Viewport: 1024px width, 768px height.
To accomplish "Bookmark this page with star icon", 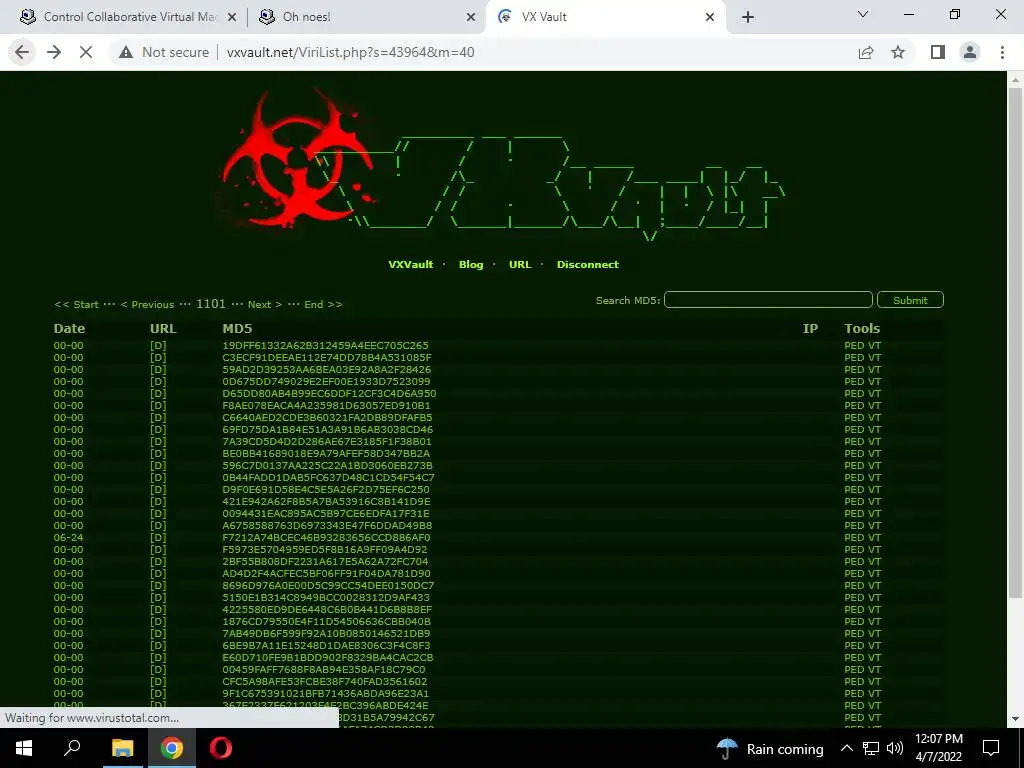I will click(x=898, y=52).
